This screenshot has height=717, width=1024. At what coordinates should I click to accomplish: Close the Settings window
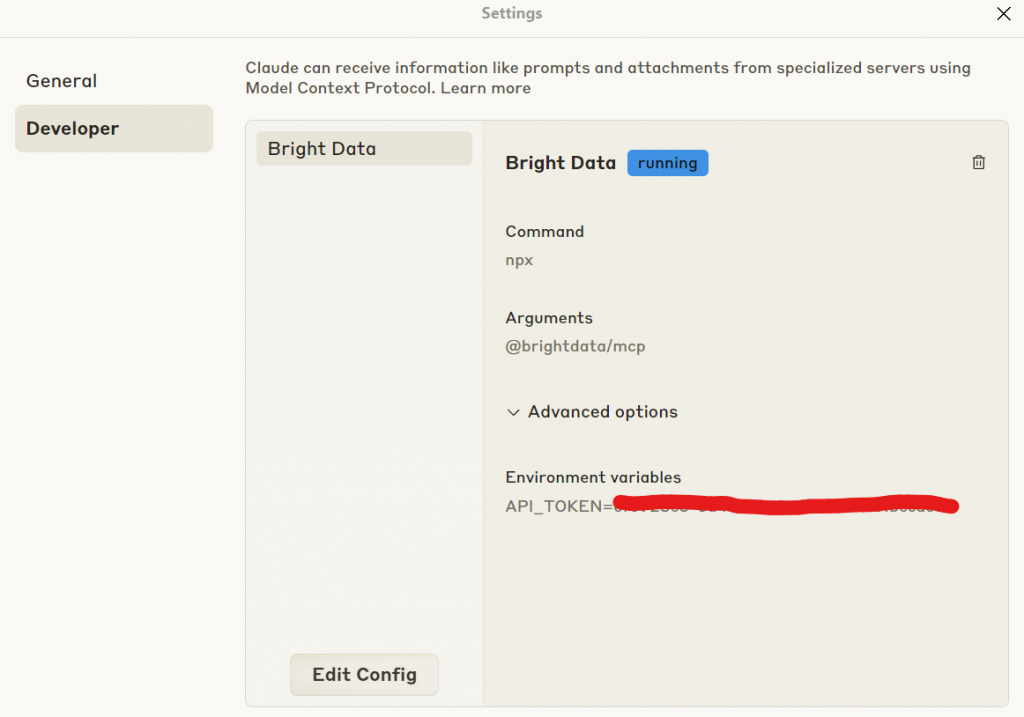(x=1003, y=14)
